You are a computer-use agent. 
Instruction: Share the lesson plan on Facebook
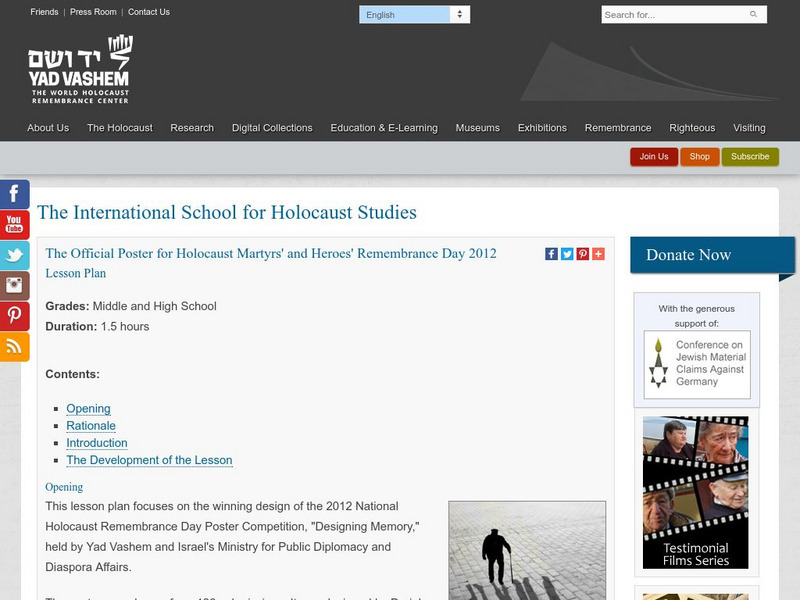[552, 253]
